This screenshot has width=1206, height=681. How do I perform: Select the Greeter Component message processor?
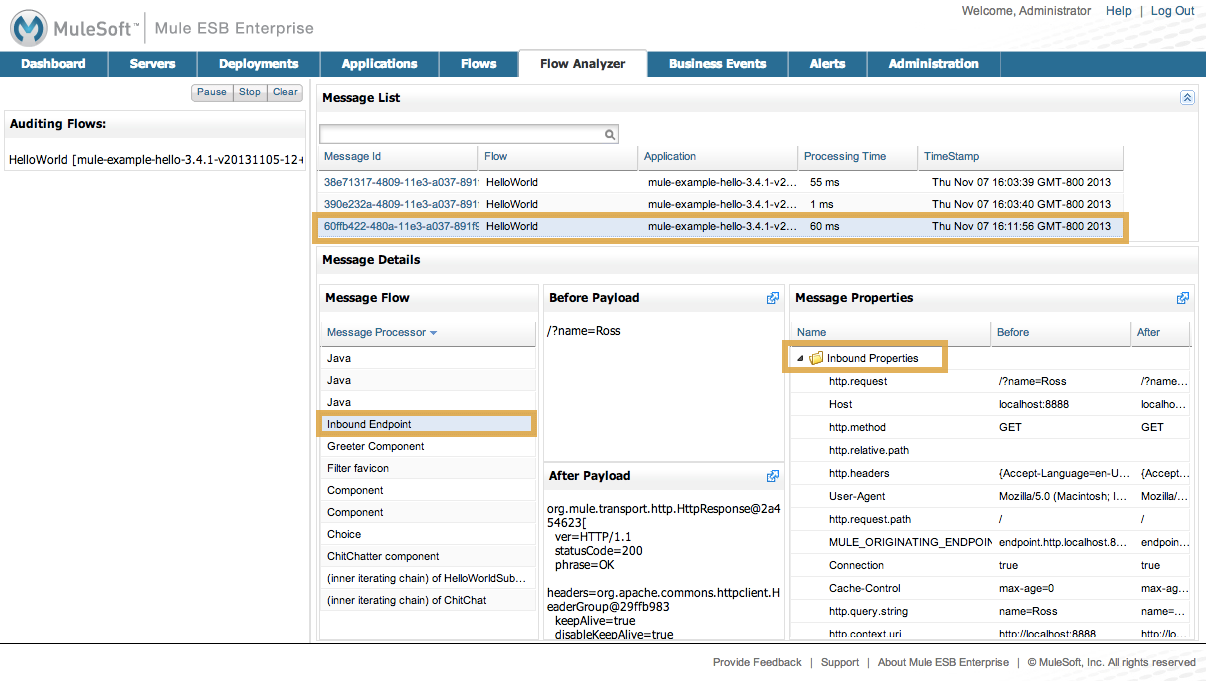coord(376,446)
